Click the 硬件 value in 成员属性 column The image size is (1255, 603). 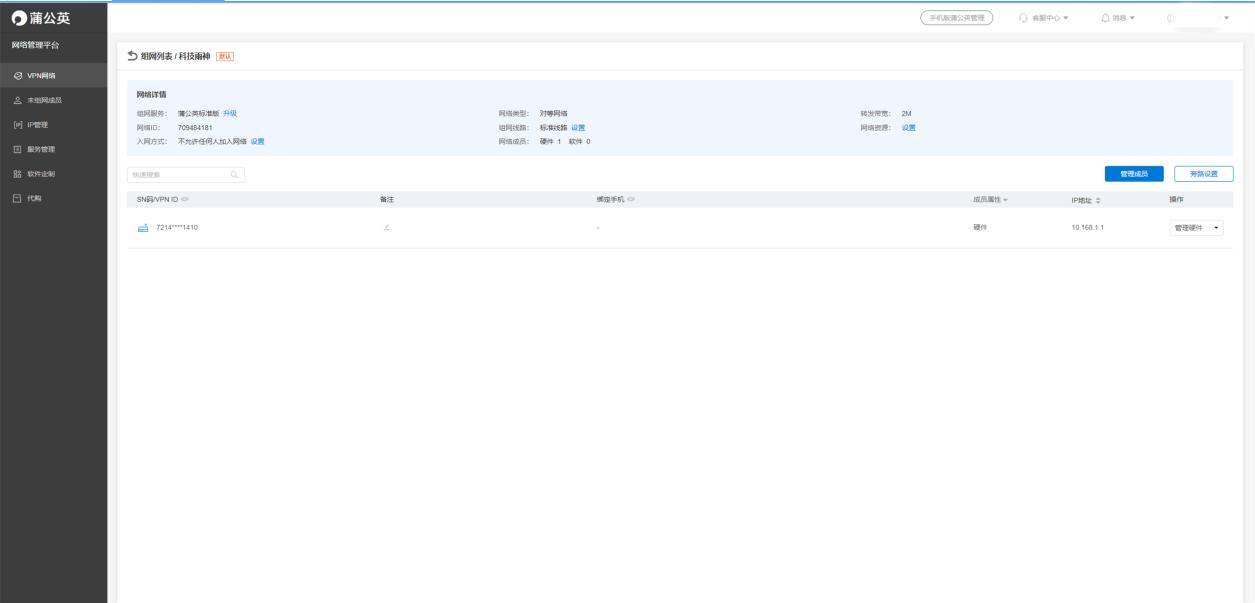click(x=980, y=228)
